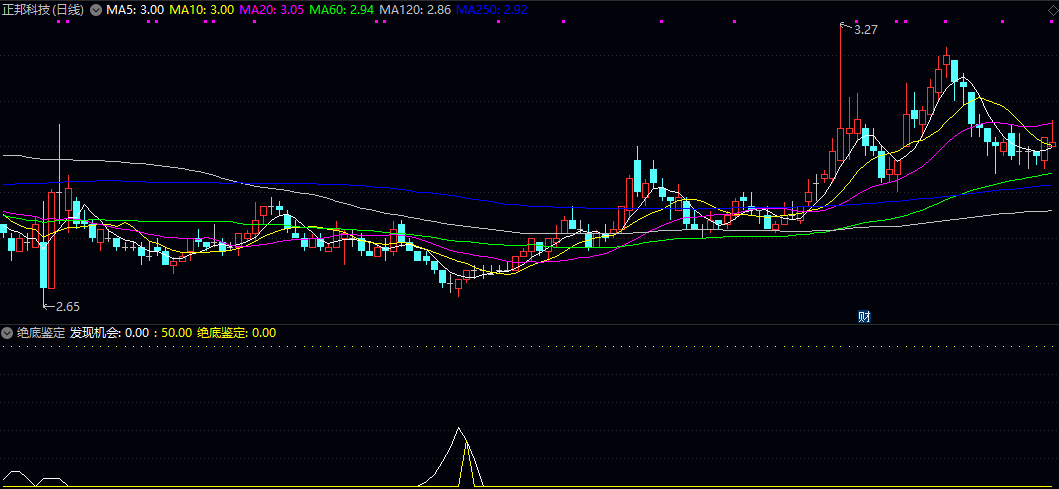
Task: Select the MA10: 3.00 label
Action: point(201,10)
